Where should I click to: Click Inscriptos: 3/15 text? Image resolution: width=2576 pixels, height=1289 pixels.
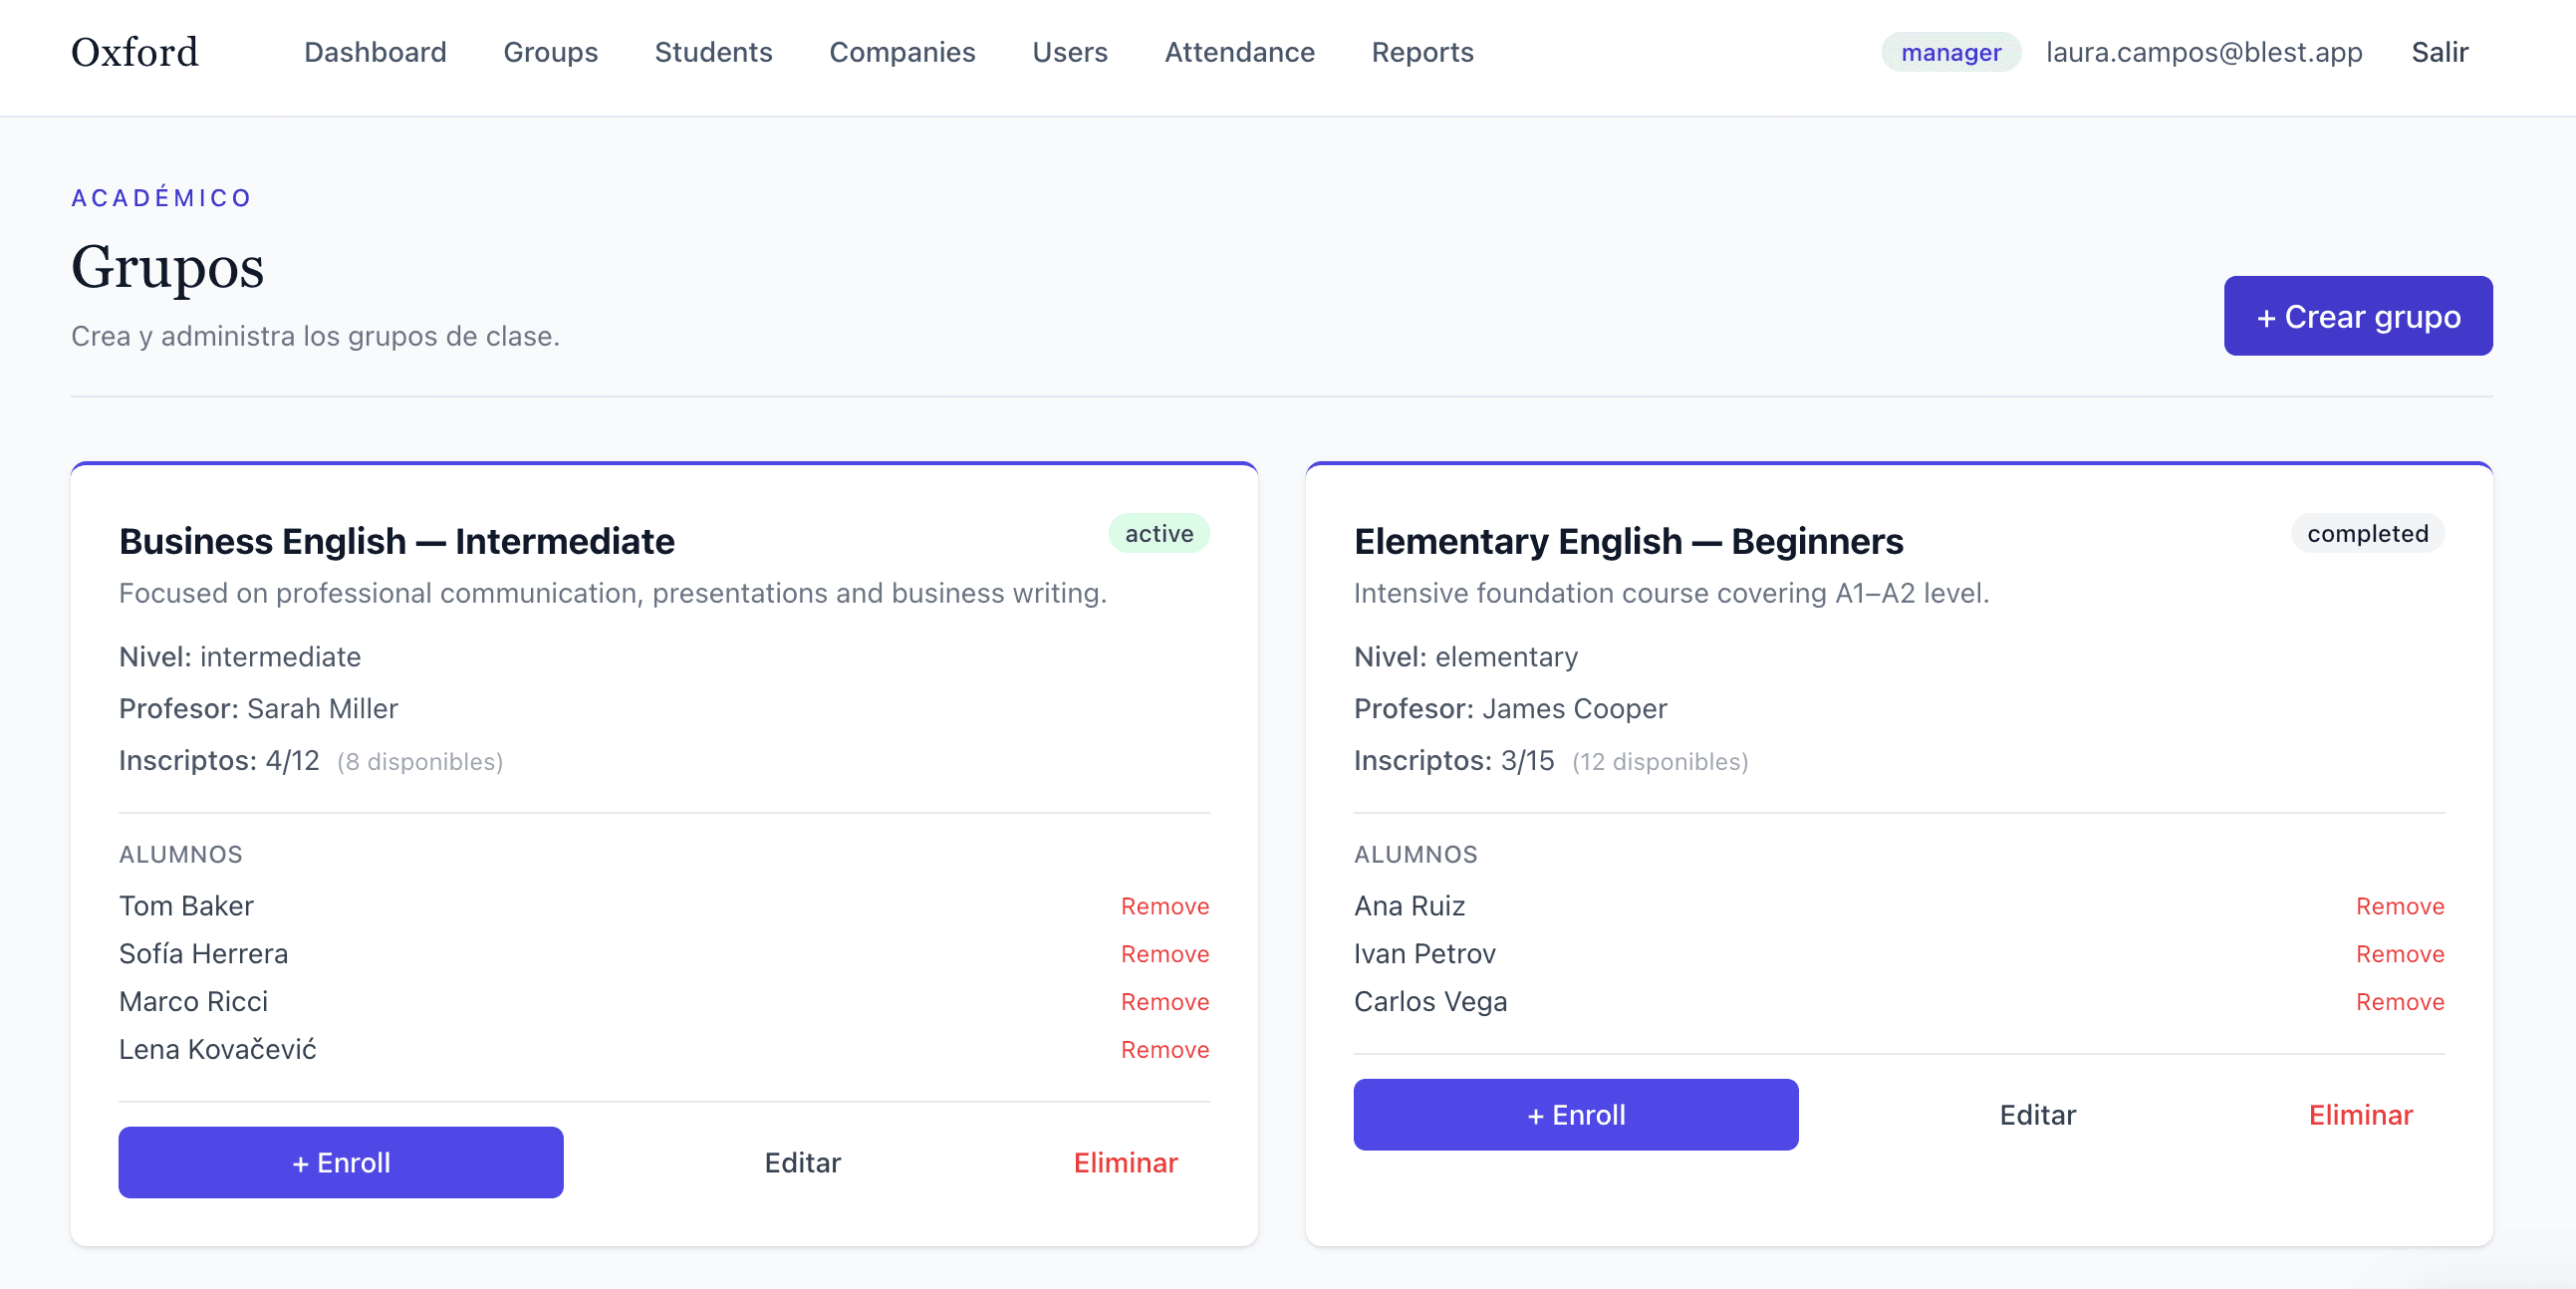1454,761
